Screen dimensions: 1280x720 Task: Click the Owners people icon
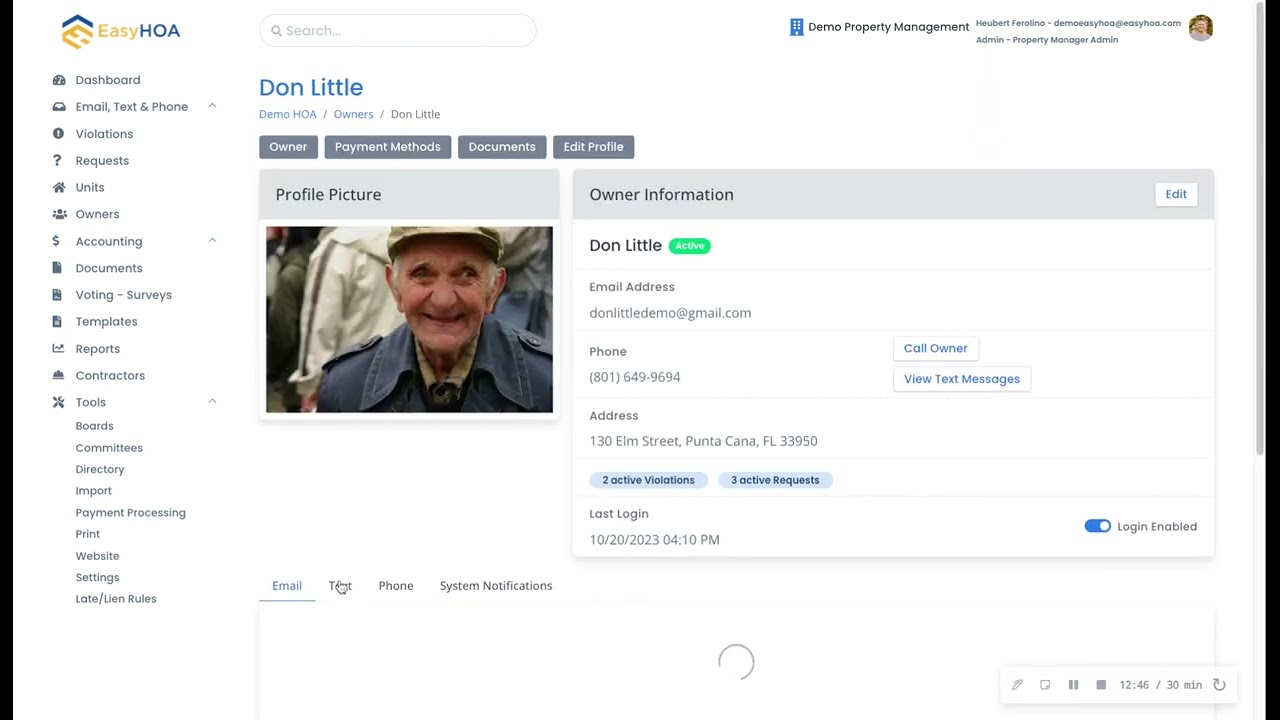click(59, 214)
